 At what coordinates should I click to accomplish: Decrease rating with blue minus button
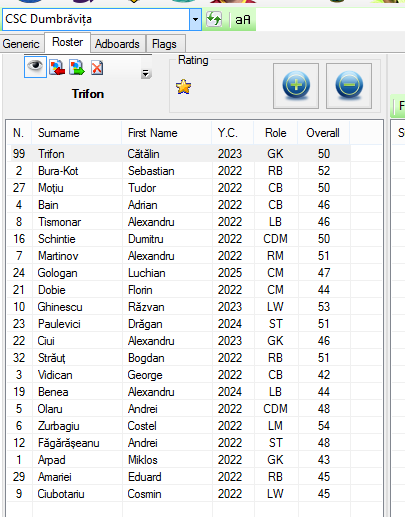[x=349, y=86]
